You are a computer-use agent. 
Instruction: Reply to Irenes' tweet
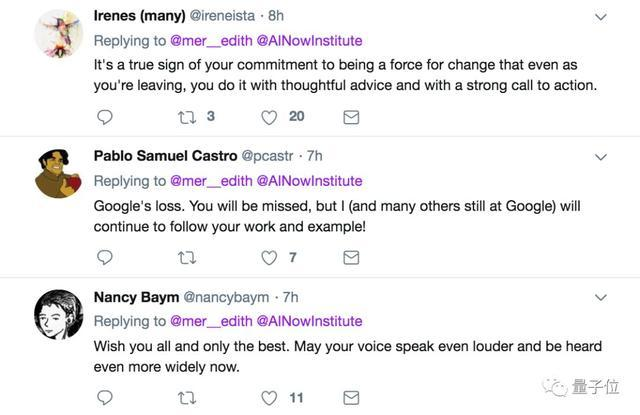[x=105, y=117]
